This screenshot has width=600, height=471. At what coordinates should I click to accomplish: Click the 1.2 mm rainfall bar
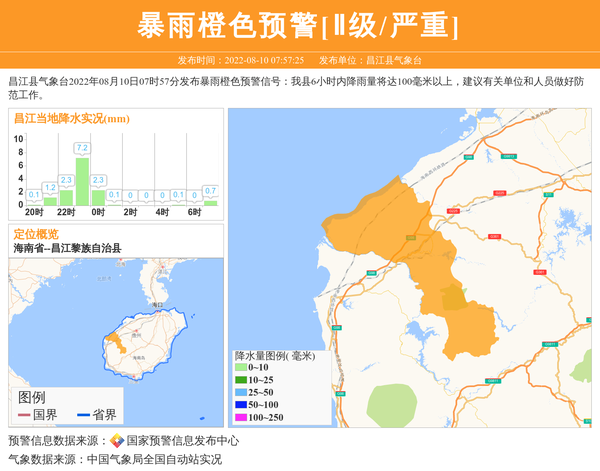tap(50, 200)
